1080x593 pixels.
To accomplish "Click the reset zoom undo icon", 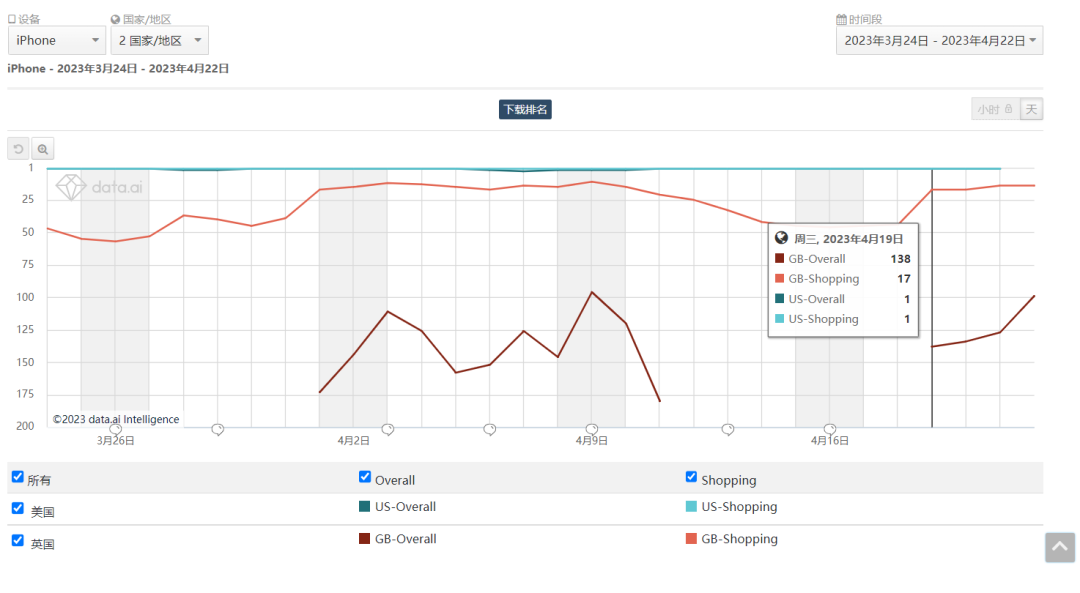I will 18,149.
